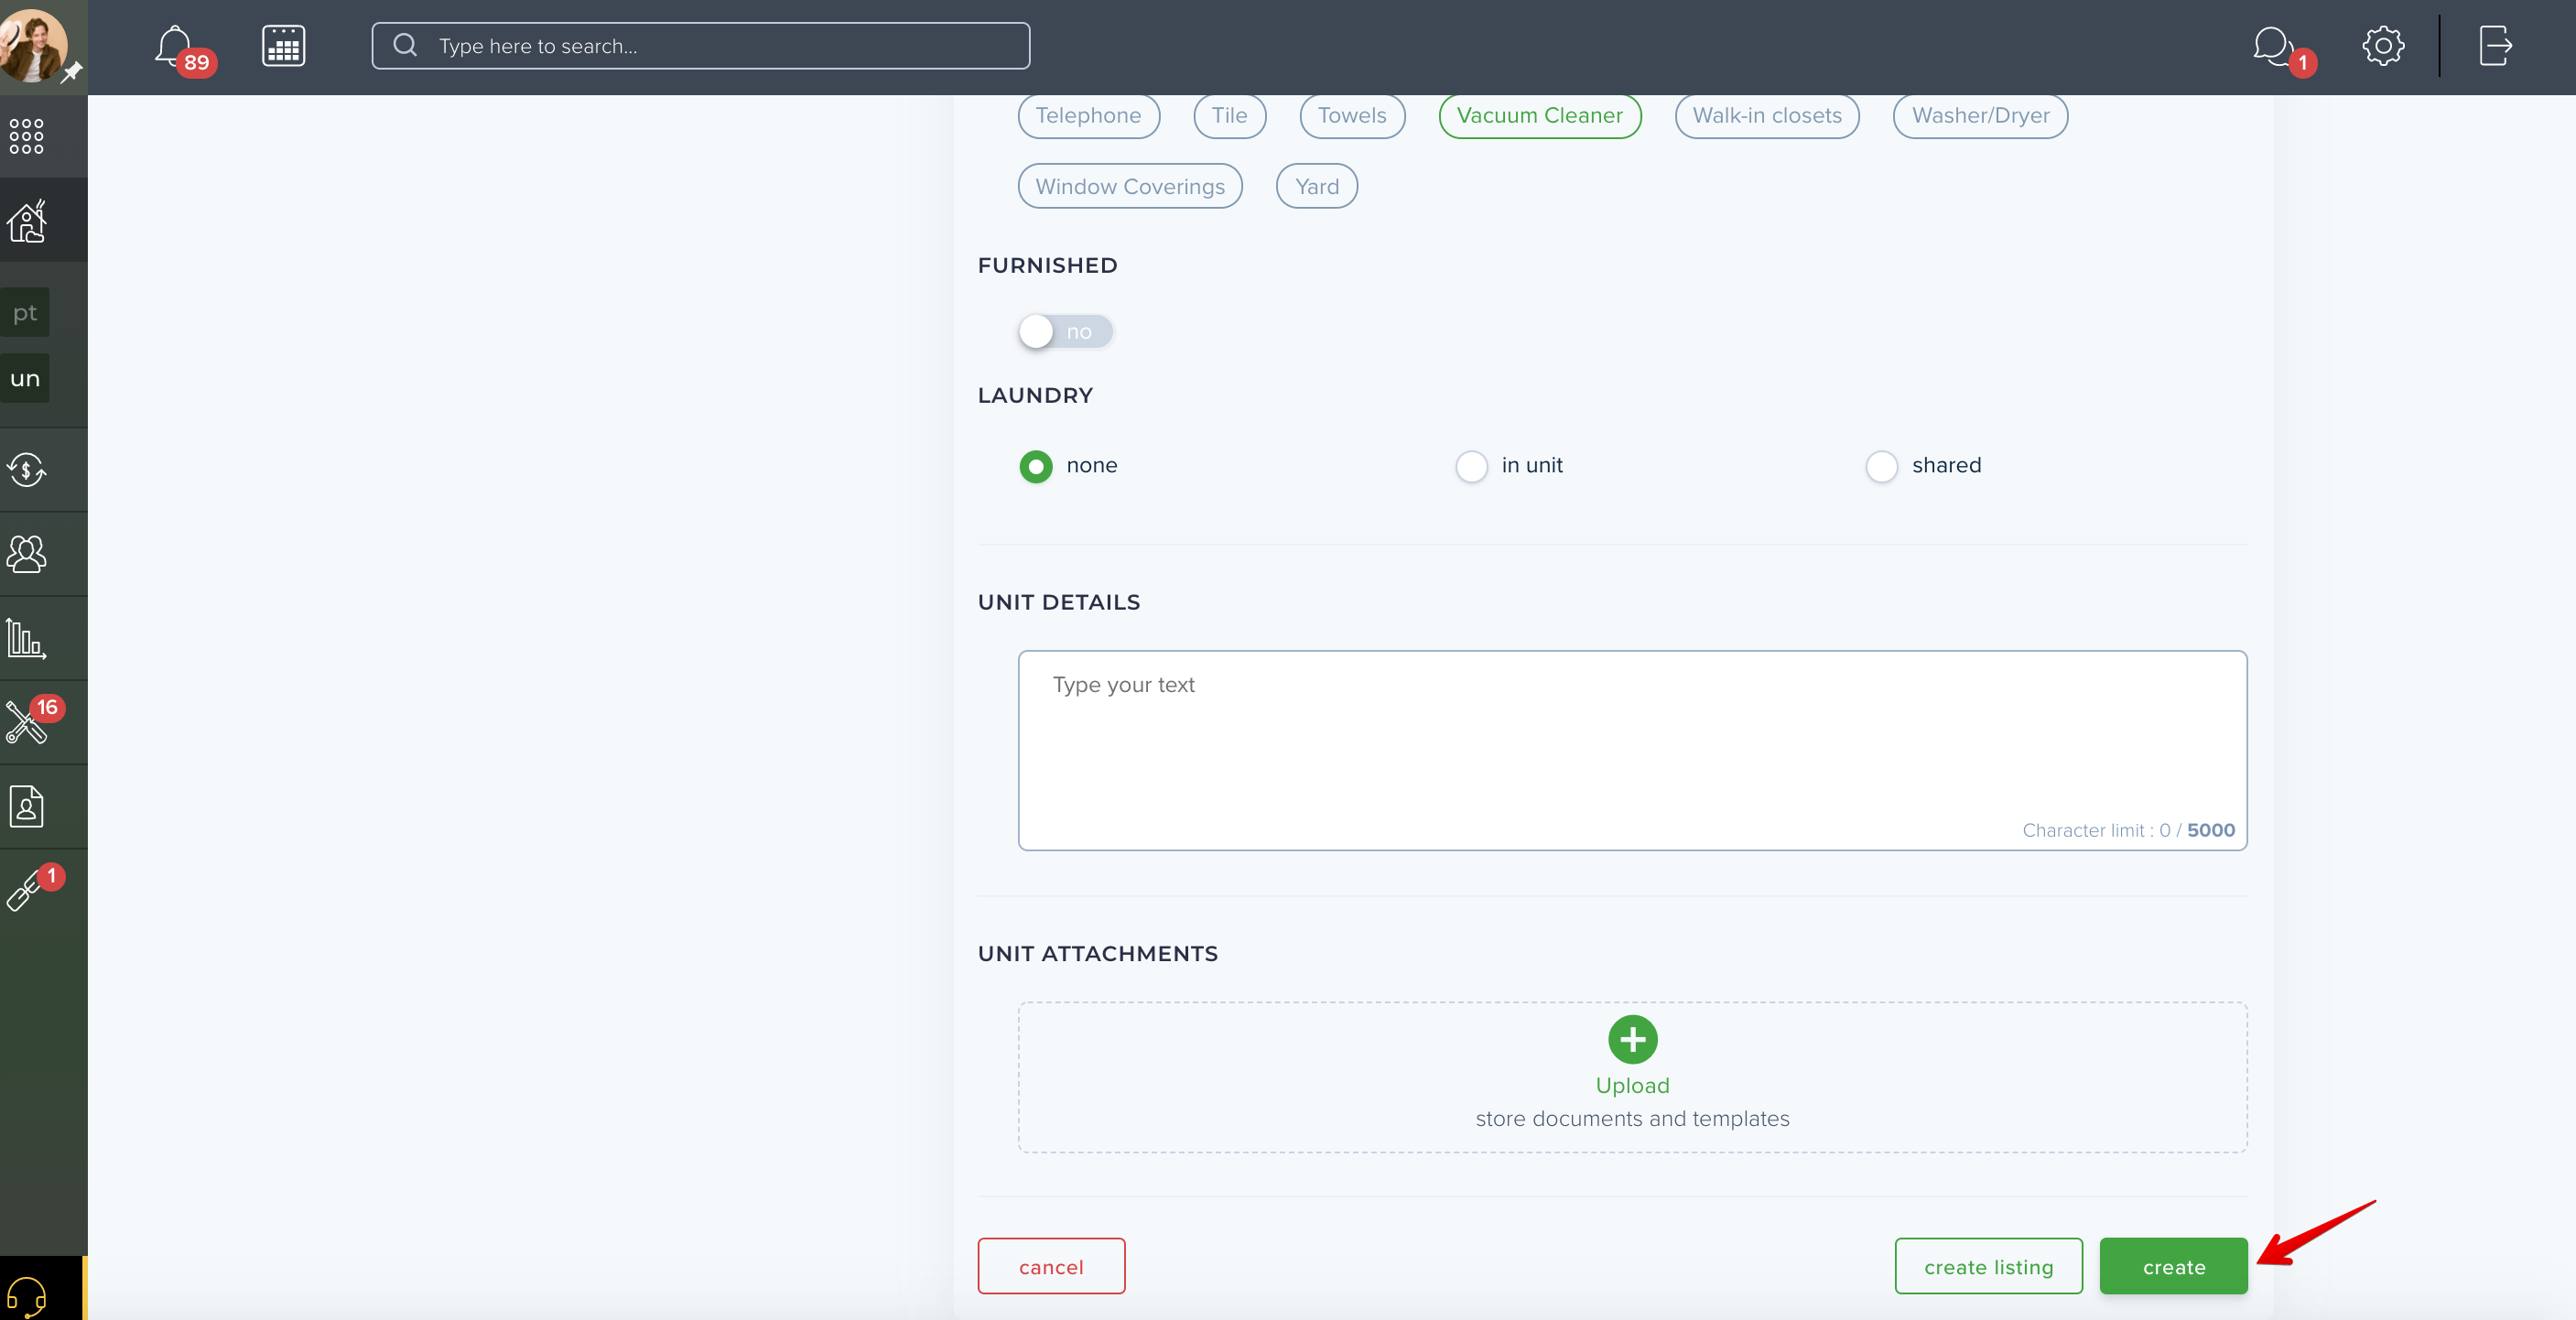Toggle the Yard amenity tag

pos(1317,186)
